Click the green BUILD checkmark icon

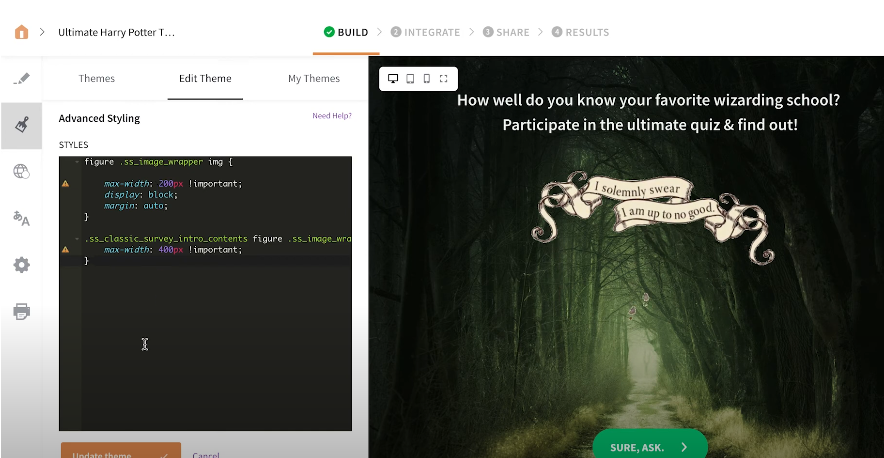coord(329,32)
